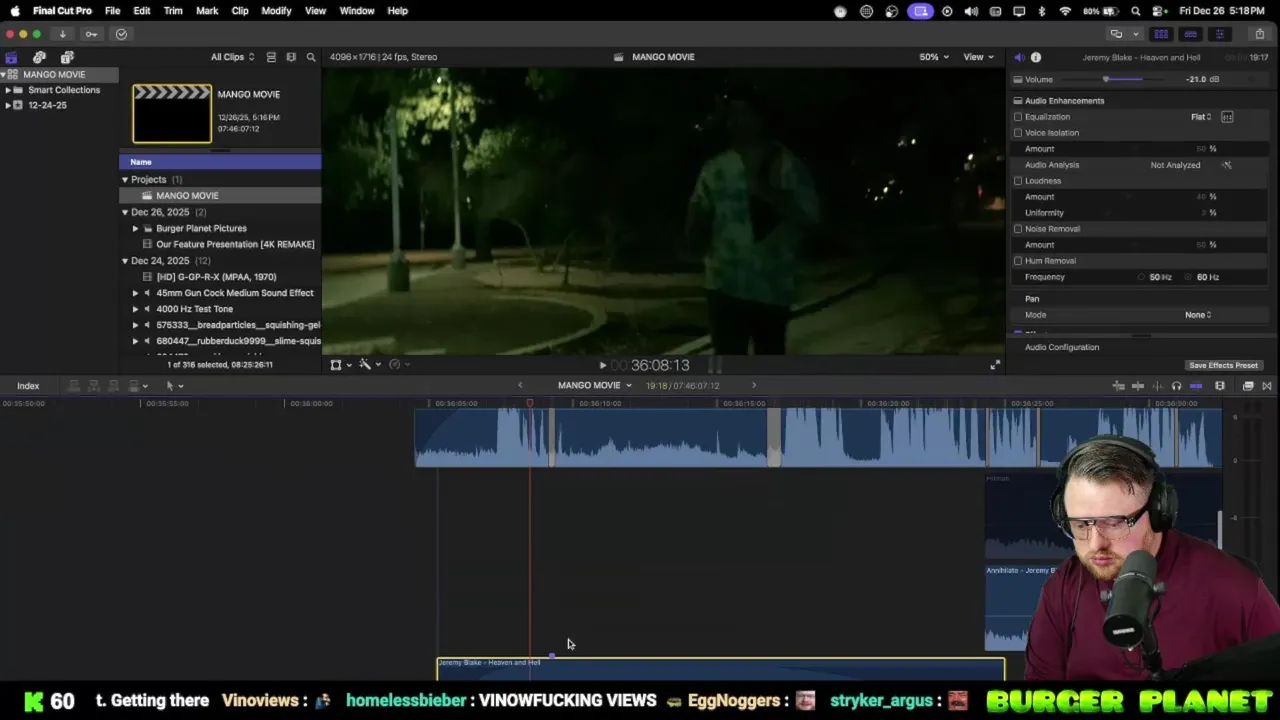Screen dimensions: 1280x720
Task: Click the Audio Configuration label
Action: (x=1062, y=347)
